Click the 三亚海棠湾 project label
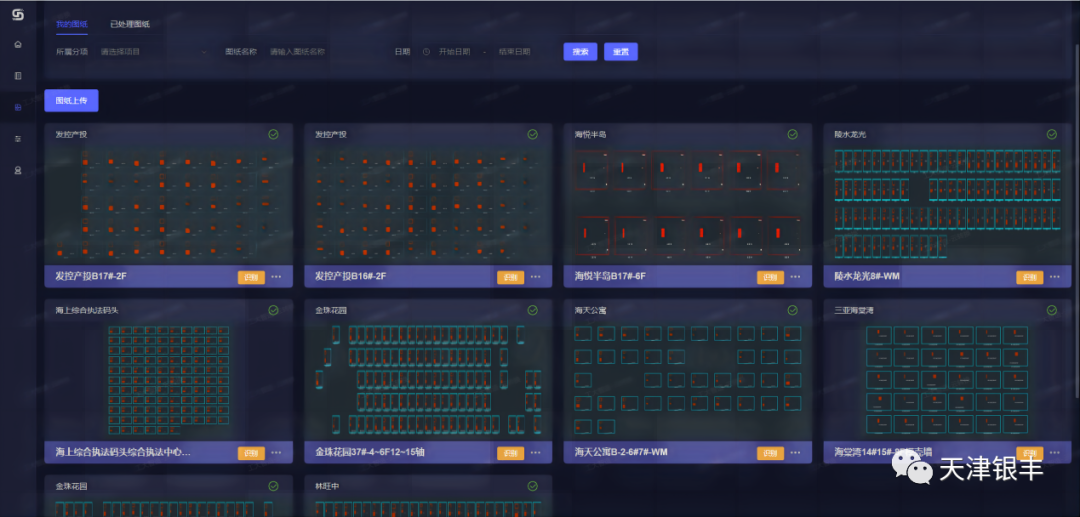Viewport: 1080px width, 517px height. coord(853,310)
